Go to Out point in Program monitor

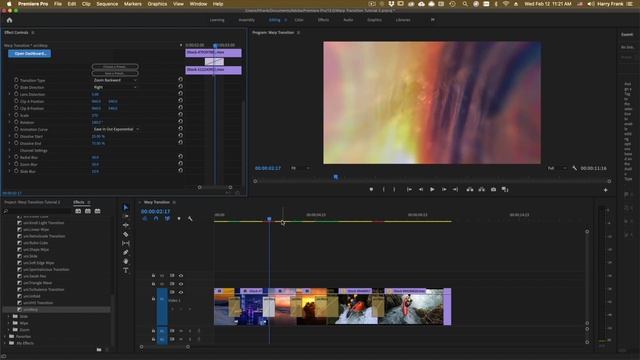(x=456, y=189)
